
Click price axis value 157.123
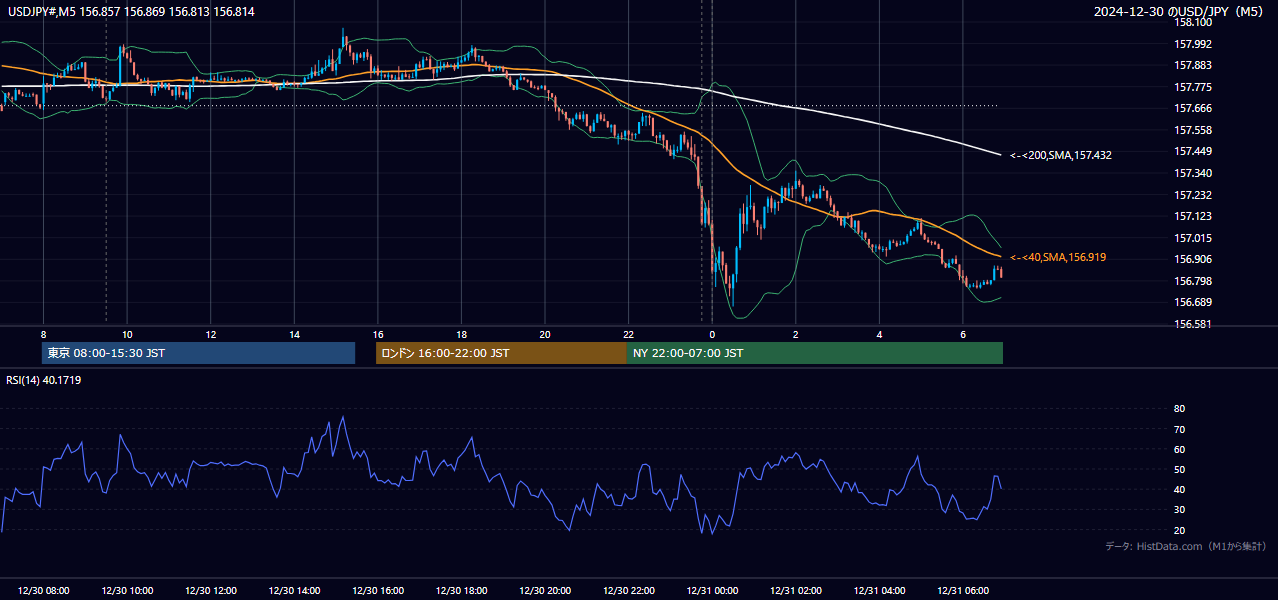1193,216
